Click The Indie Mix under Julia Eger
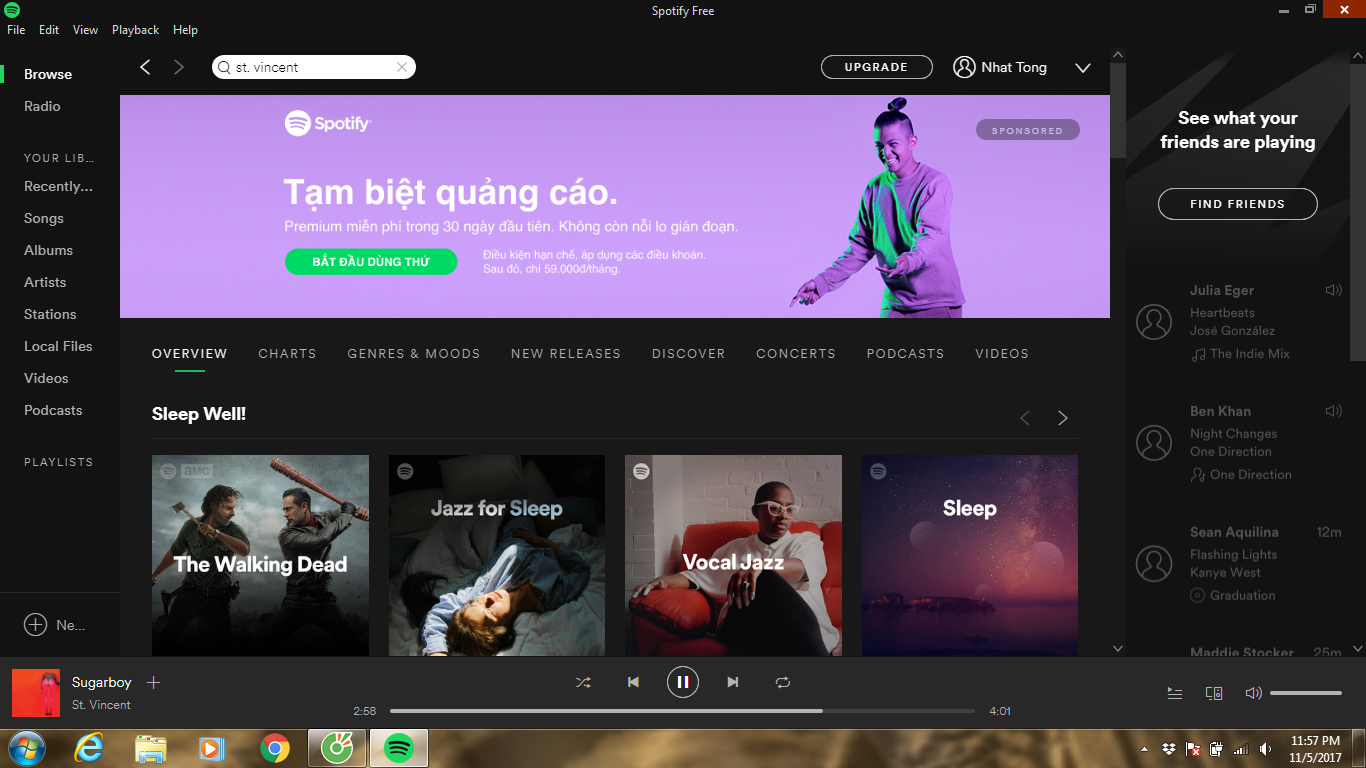This screenshot has height=768, width=1366. 1250,354
